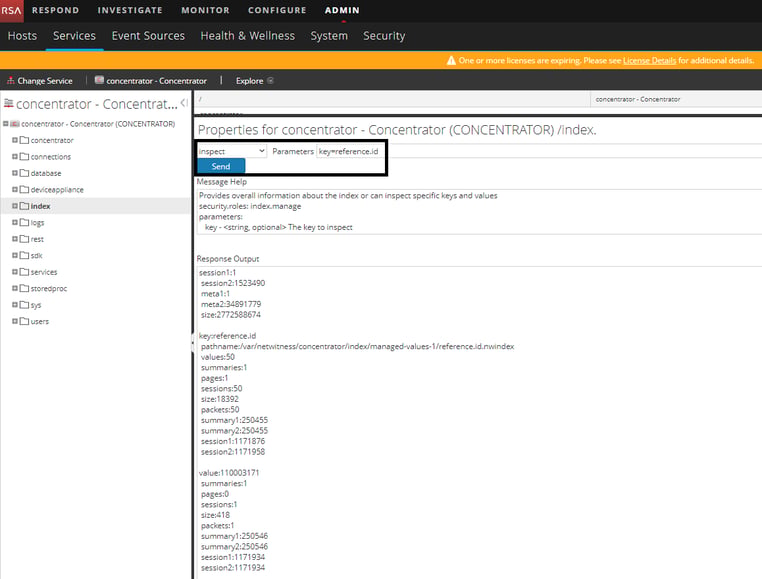Click the logs folder icon
762x579 pixels.
[x=24, y=223]
